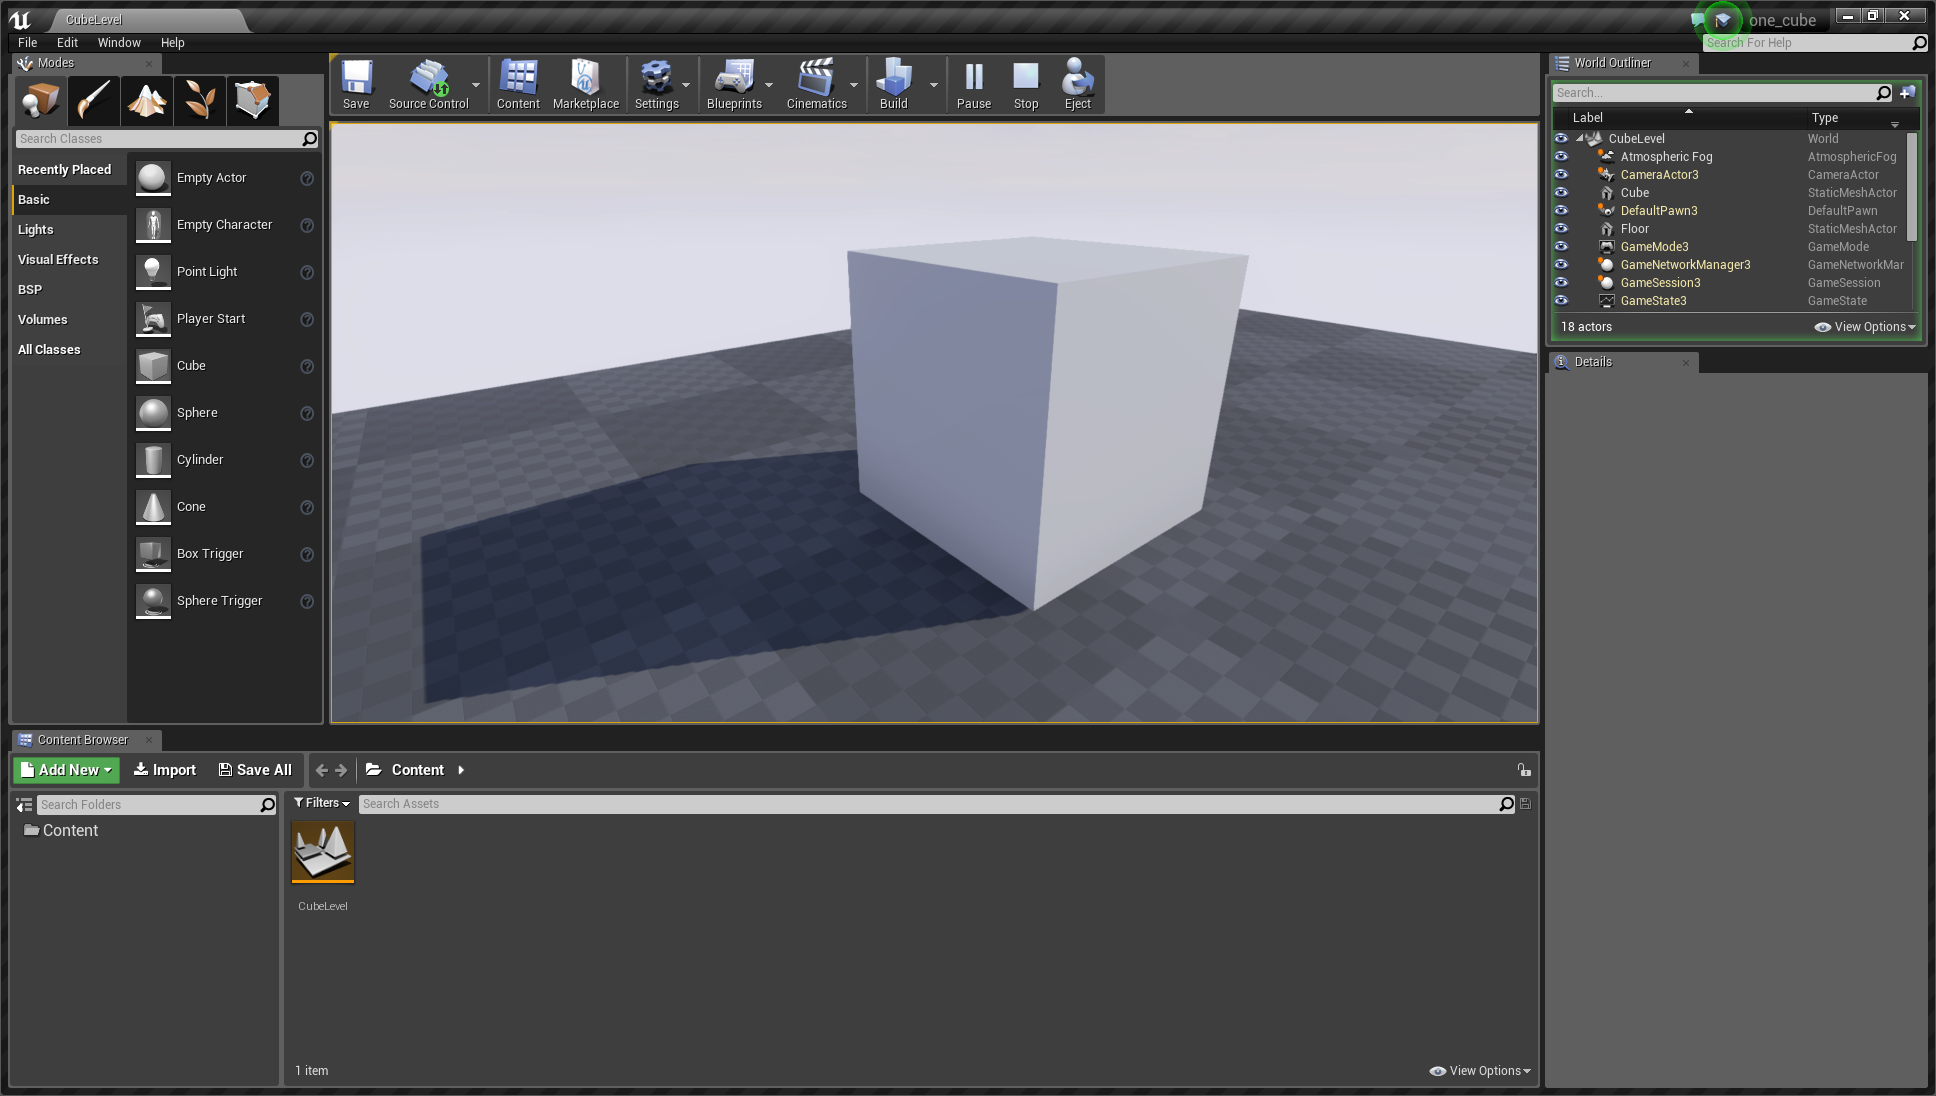Select the CubeLevel asset thumbnail
This screenshot has height=1096, width=1936.
(x=323, y=852)
